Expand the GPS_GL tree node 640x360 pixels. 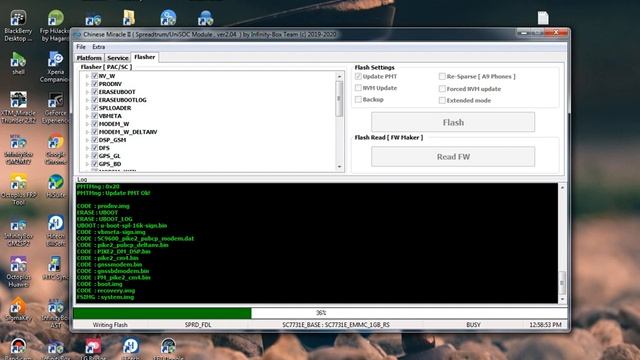pyautogui.click(x=87, y=156)
